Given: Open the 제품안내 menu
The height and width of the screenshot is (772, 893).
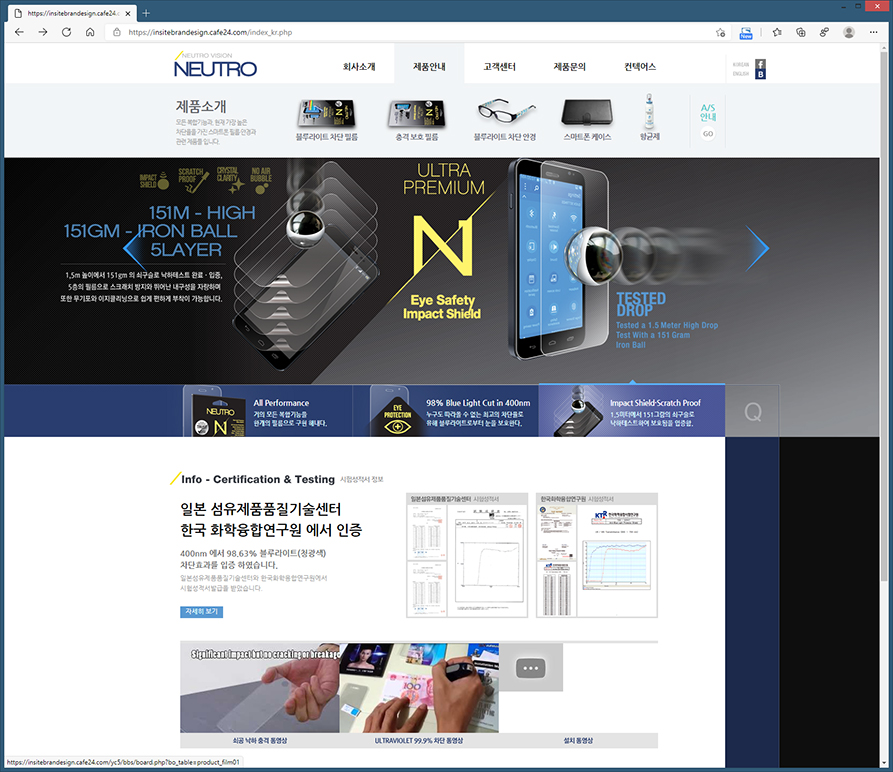Looking at the screenshot, I should coord(429,67).
